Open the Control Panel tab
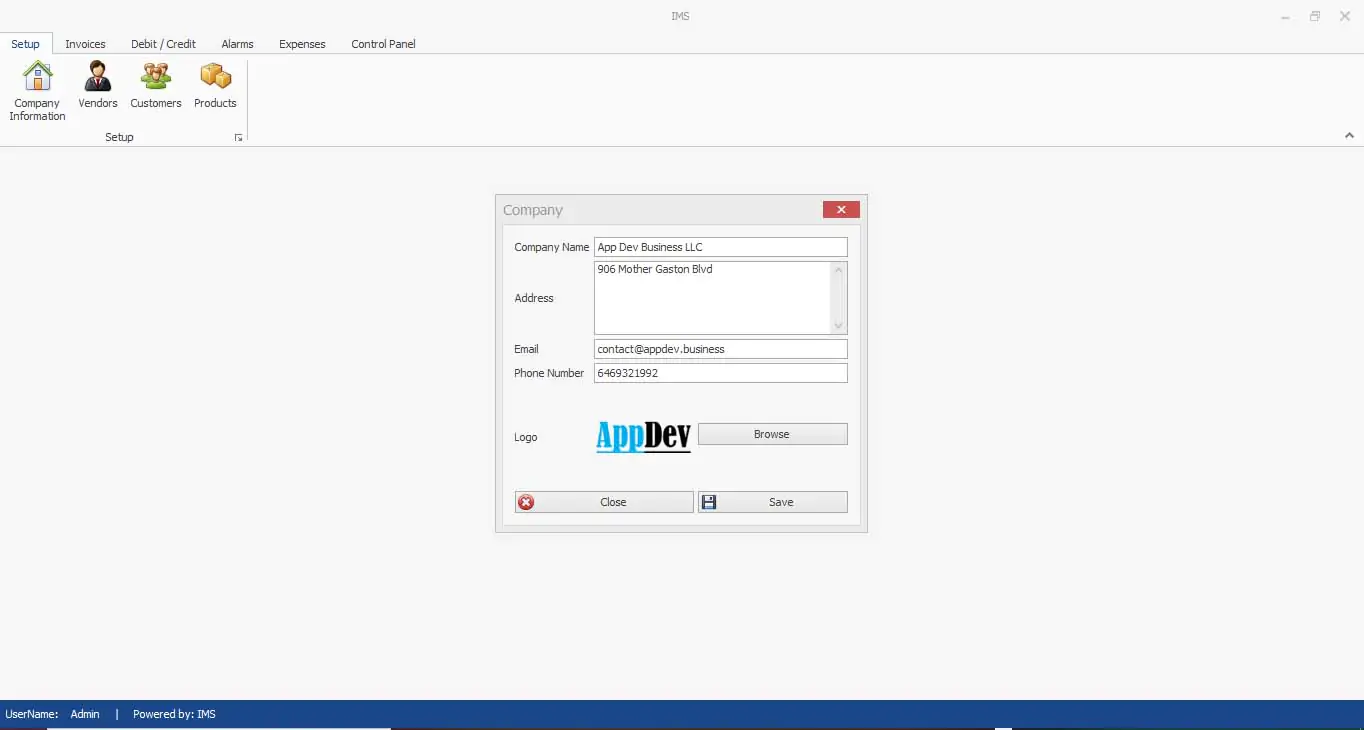Screen dimensions: 1364x730 tap(383, 44)
